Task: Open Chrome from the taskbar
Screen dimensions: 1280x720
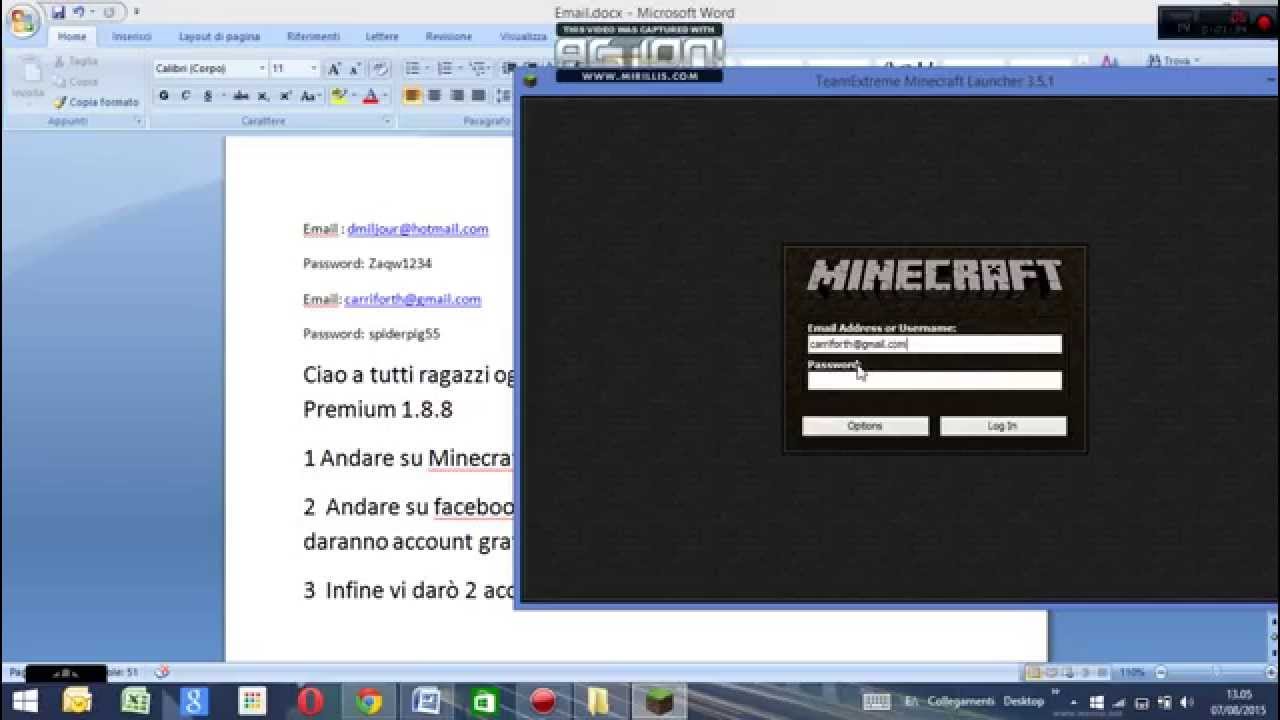Action: 369,701
